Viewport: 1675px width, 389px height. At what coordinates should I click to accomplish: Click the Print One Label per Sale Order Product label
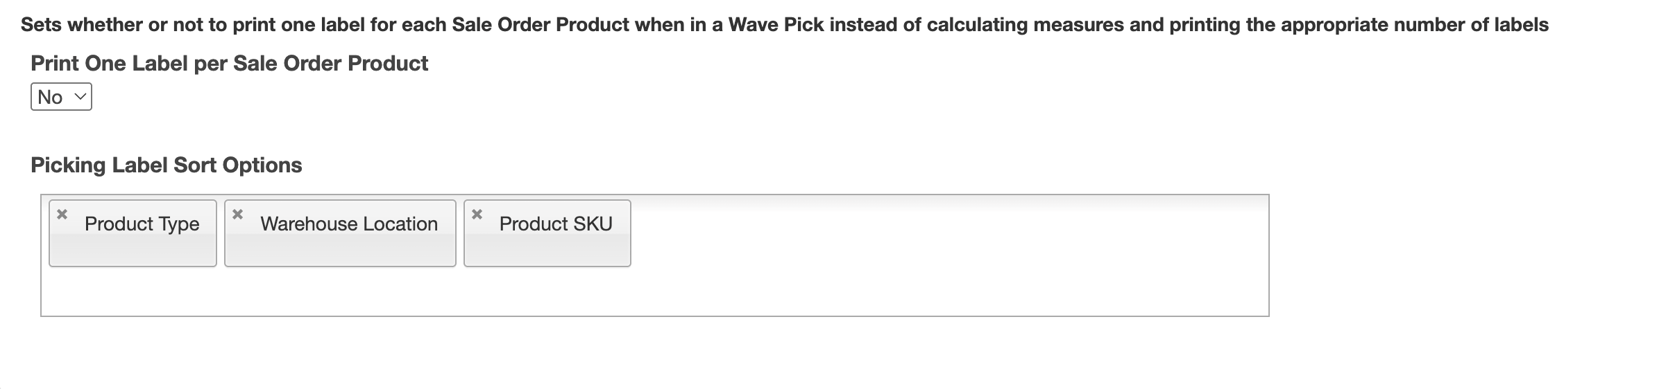229,63
